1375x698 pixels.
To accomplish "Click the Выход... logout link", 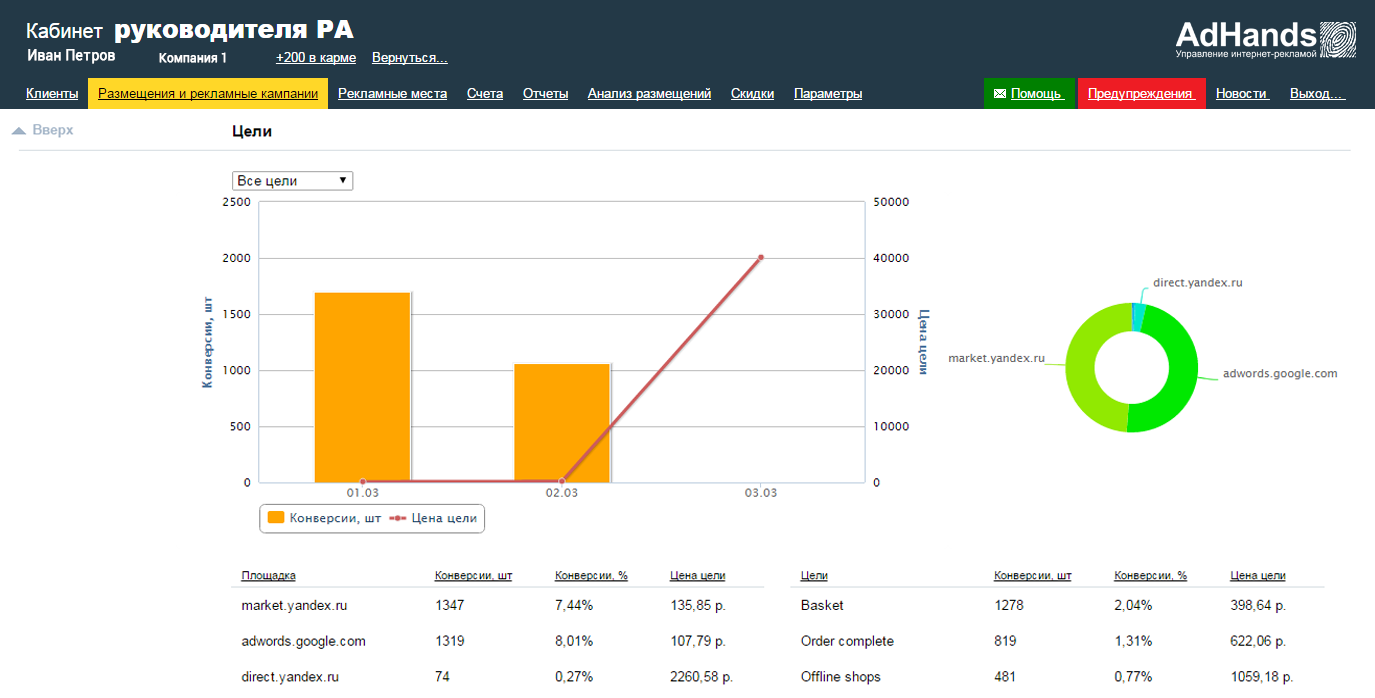I will [x=1317, y=94].
